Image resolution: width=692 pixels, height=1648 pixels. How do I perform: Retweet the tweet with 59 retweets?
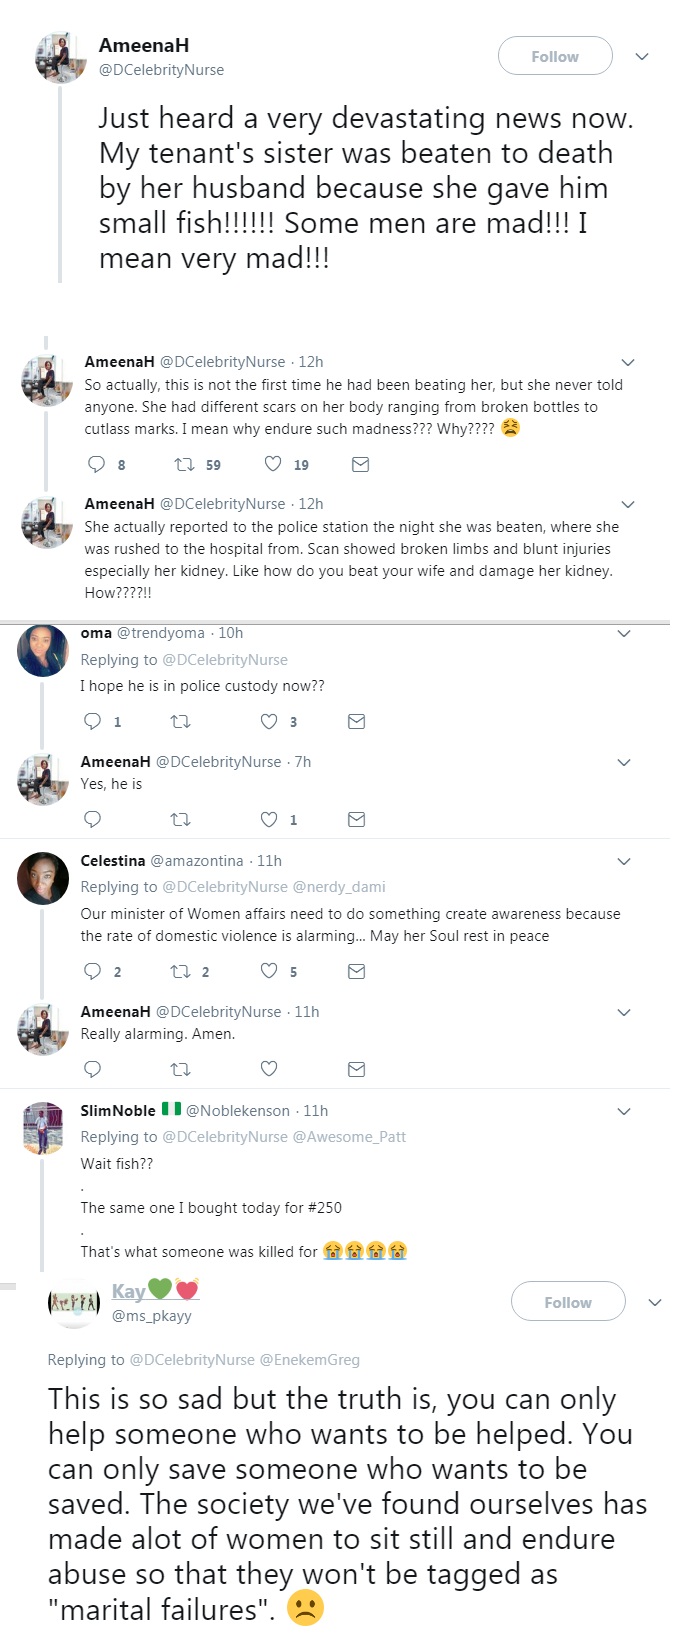pyautogui.click(x=185, y=464)
